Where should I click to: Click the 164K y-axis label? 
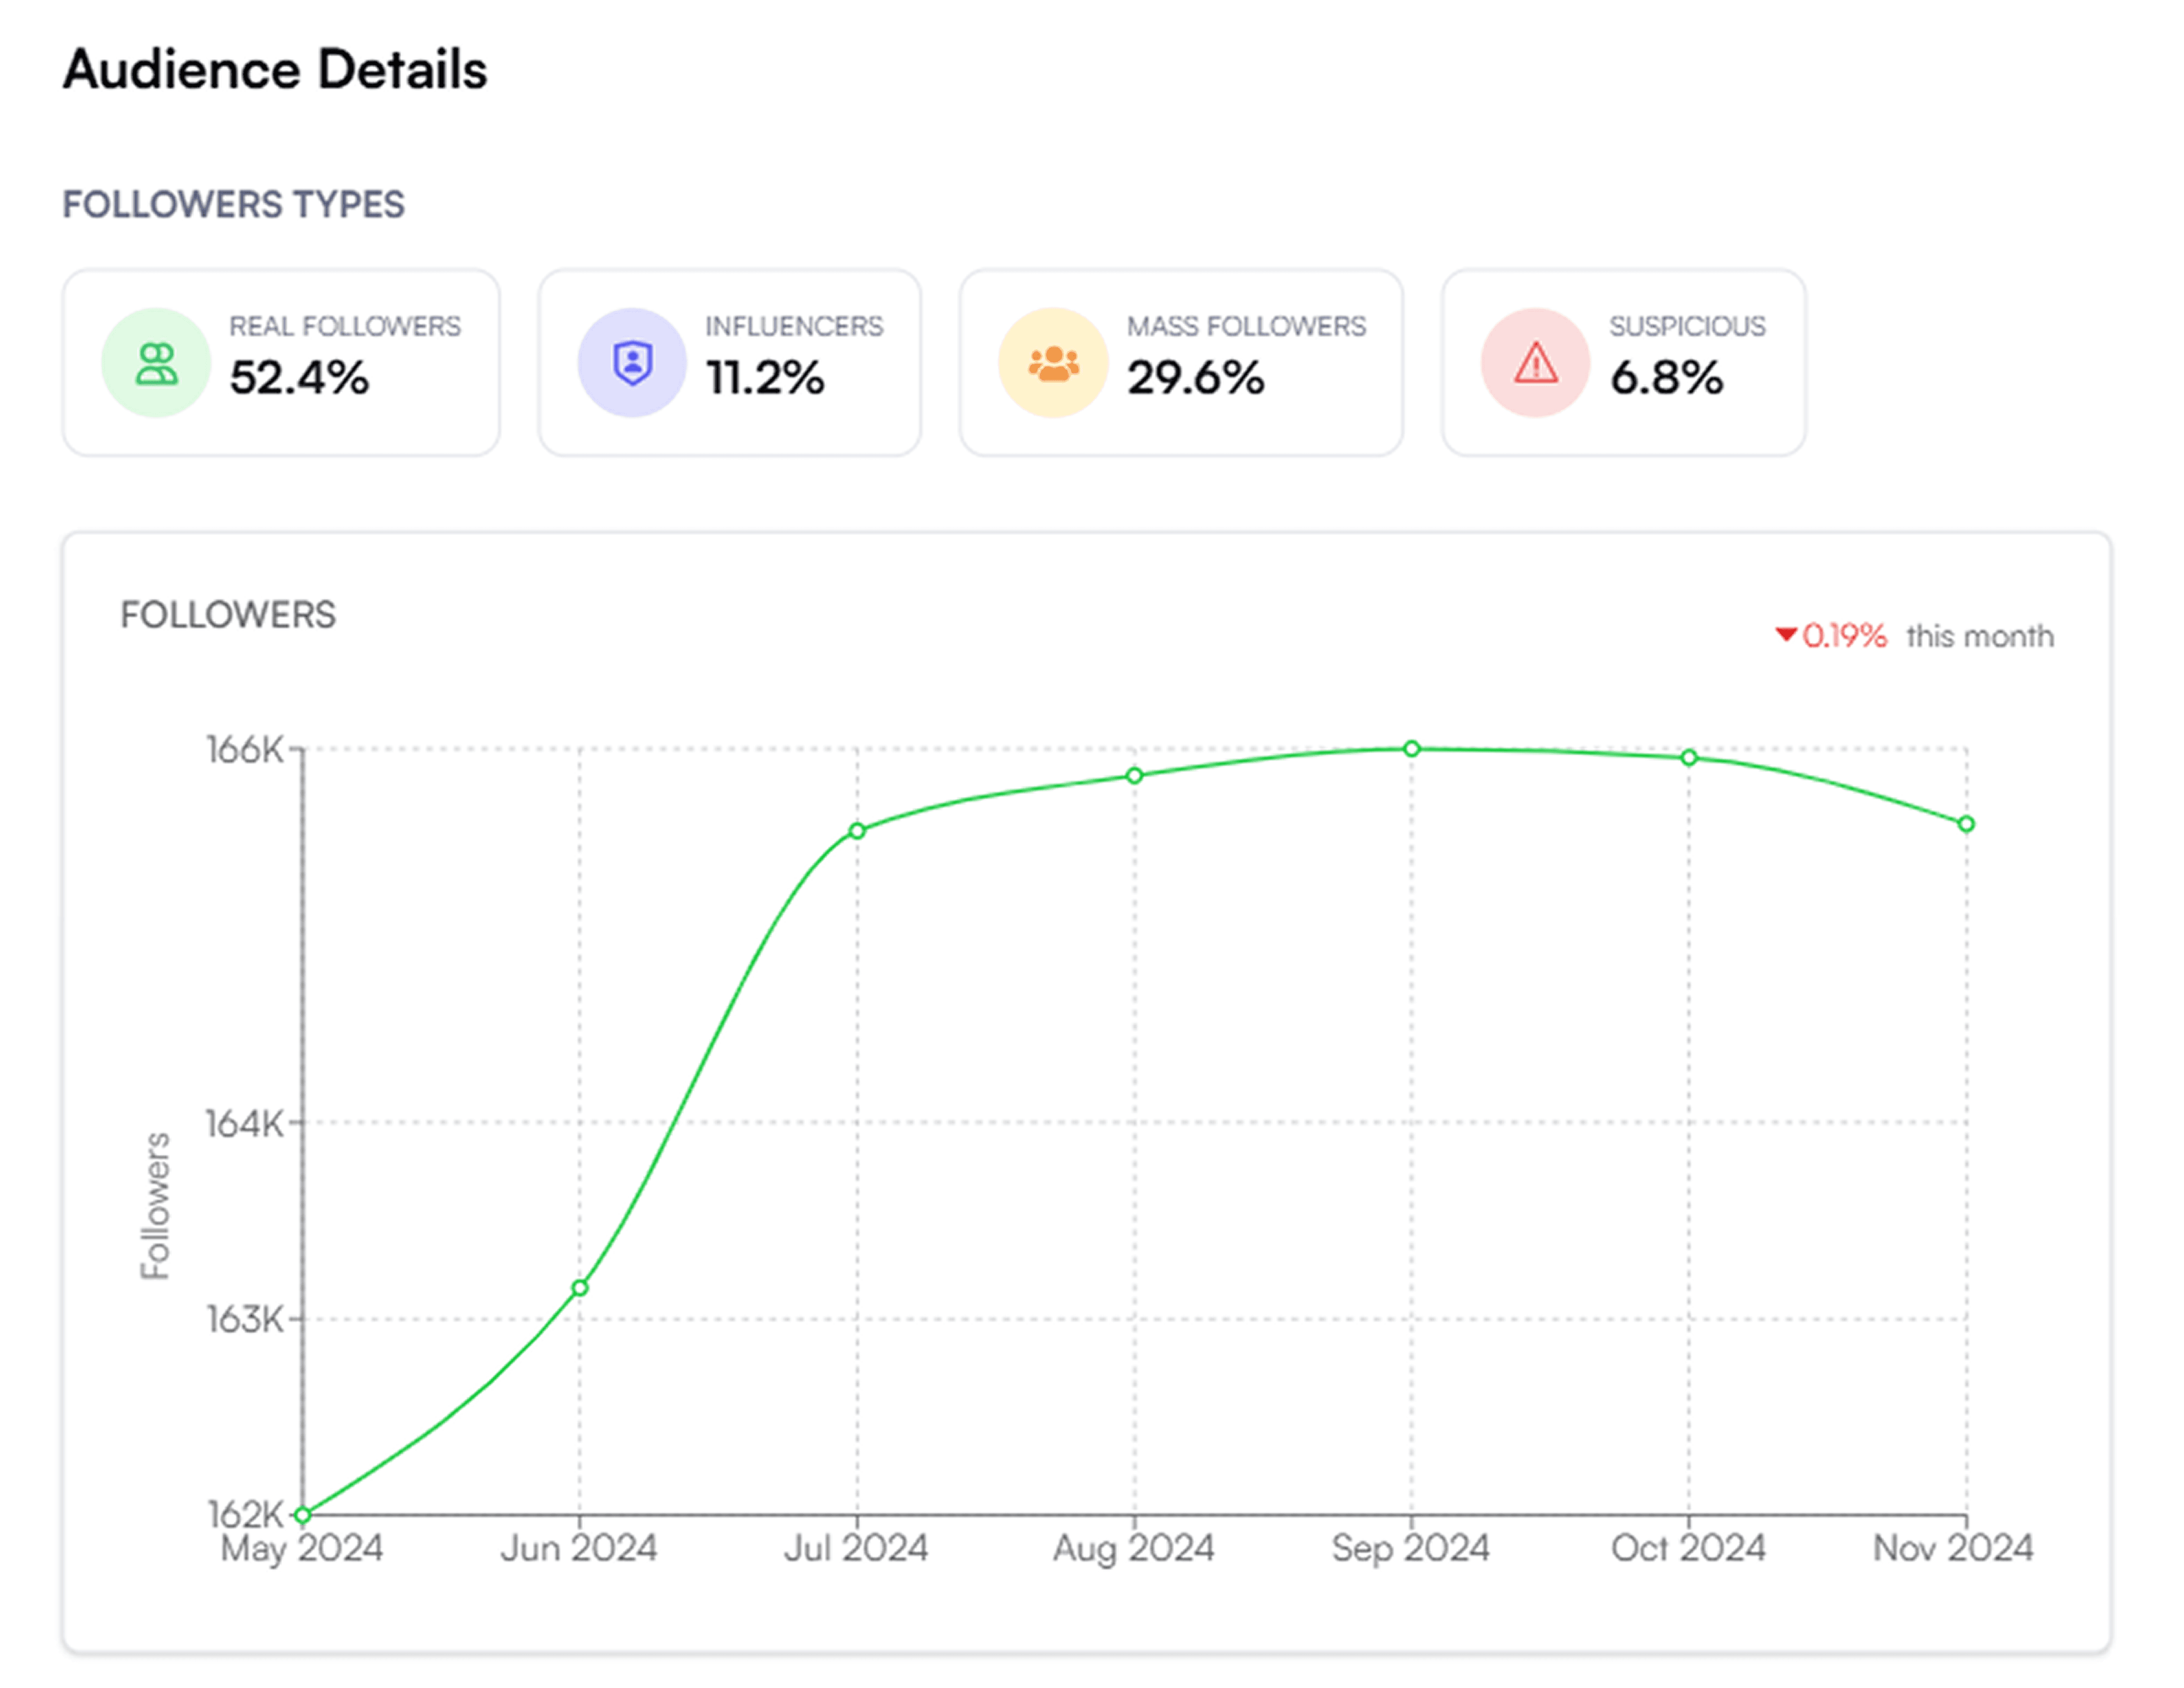[x=245, y=1124]
